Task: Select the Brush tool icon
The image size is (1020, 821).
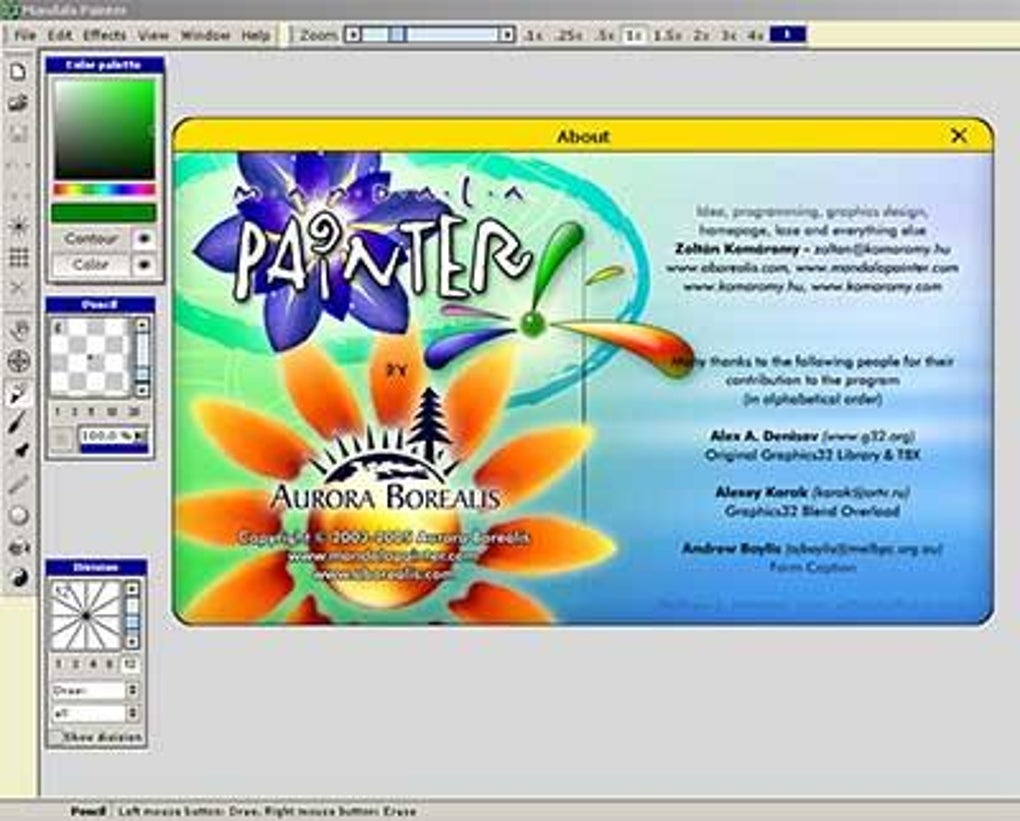Action: pyautogui.click(x=18, y=423)
